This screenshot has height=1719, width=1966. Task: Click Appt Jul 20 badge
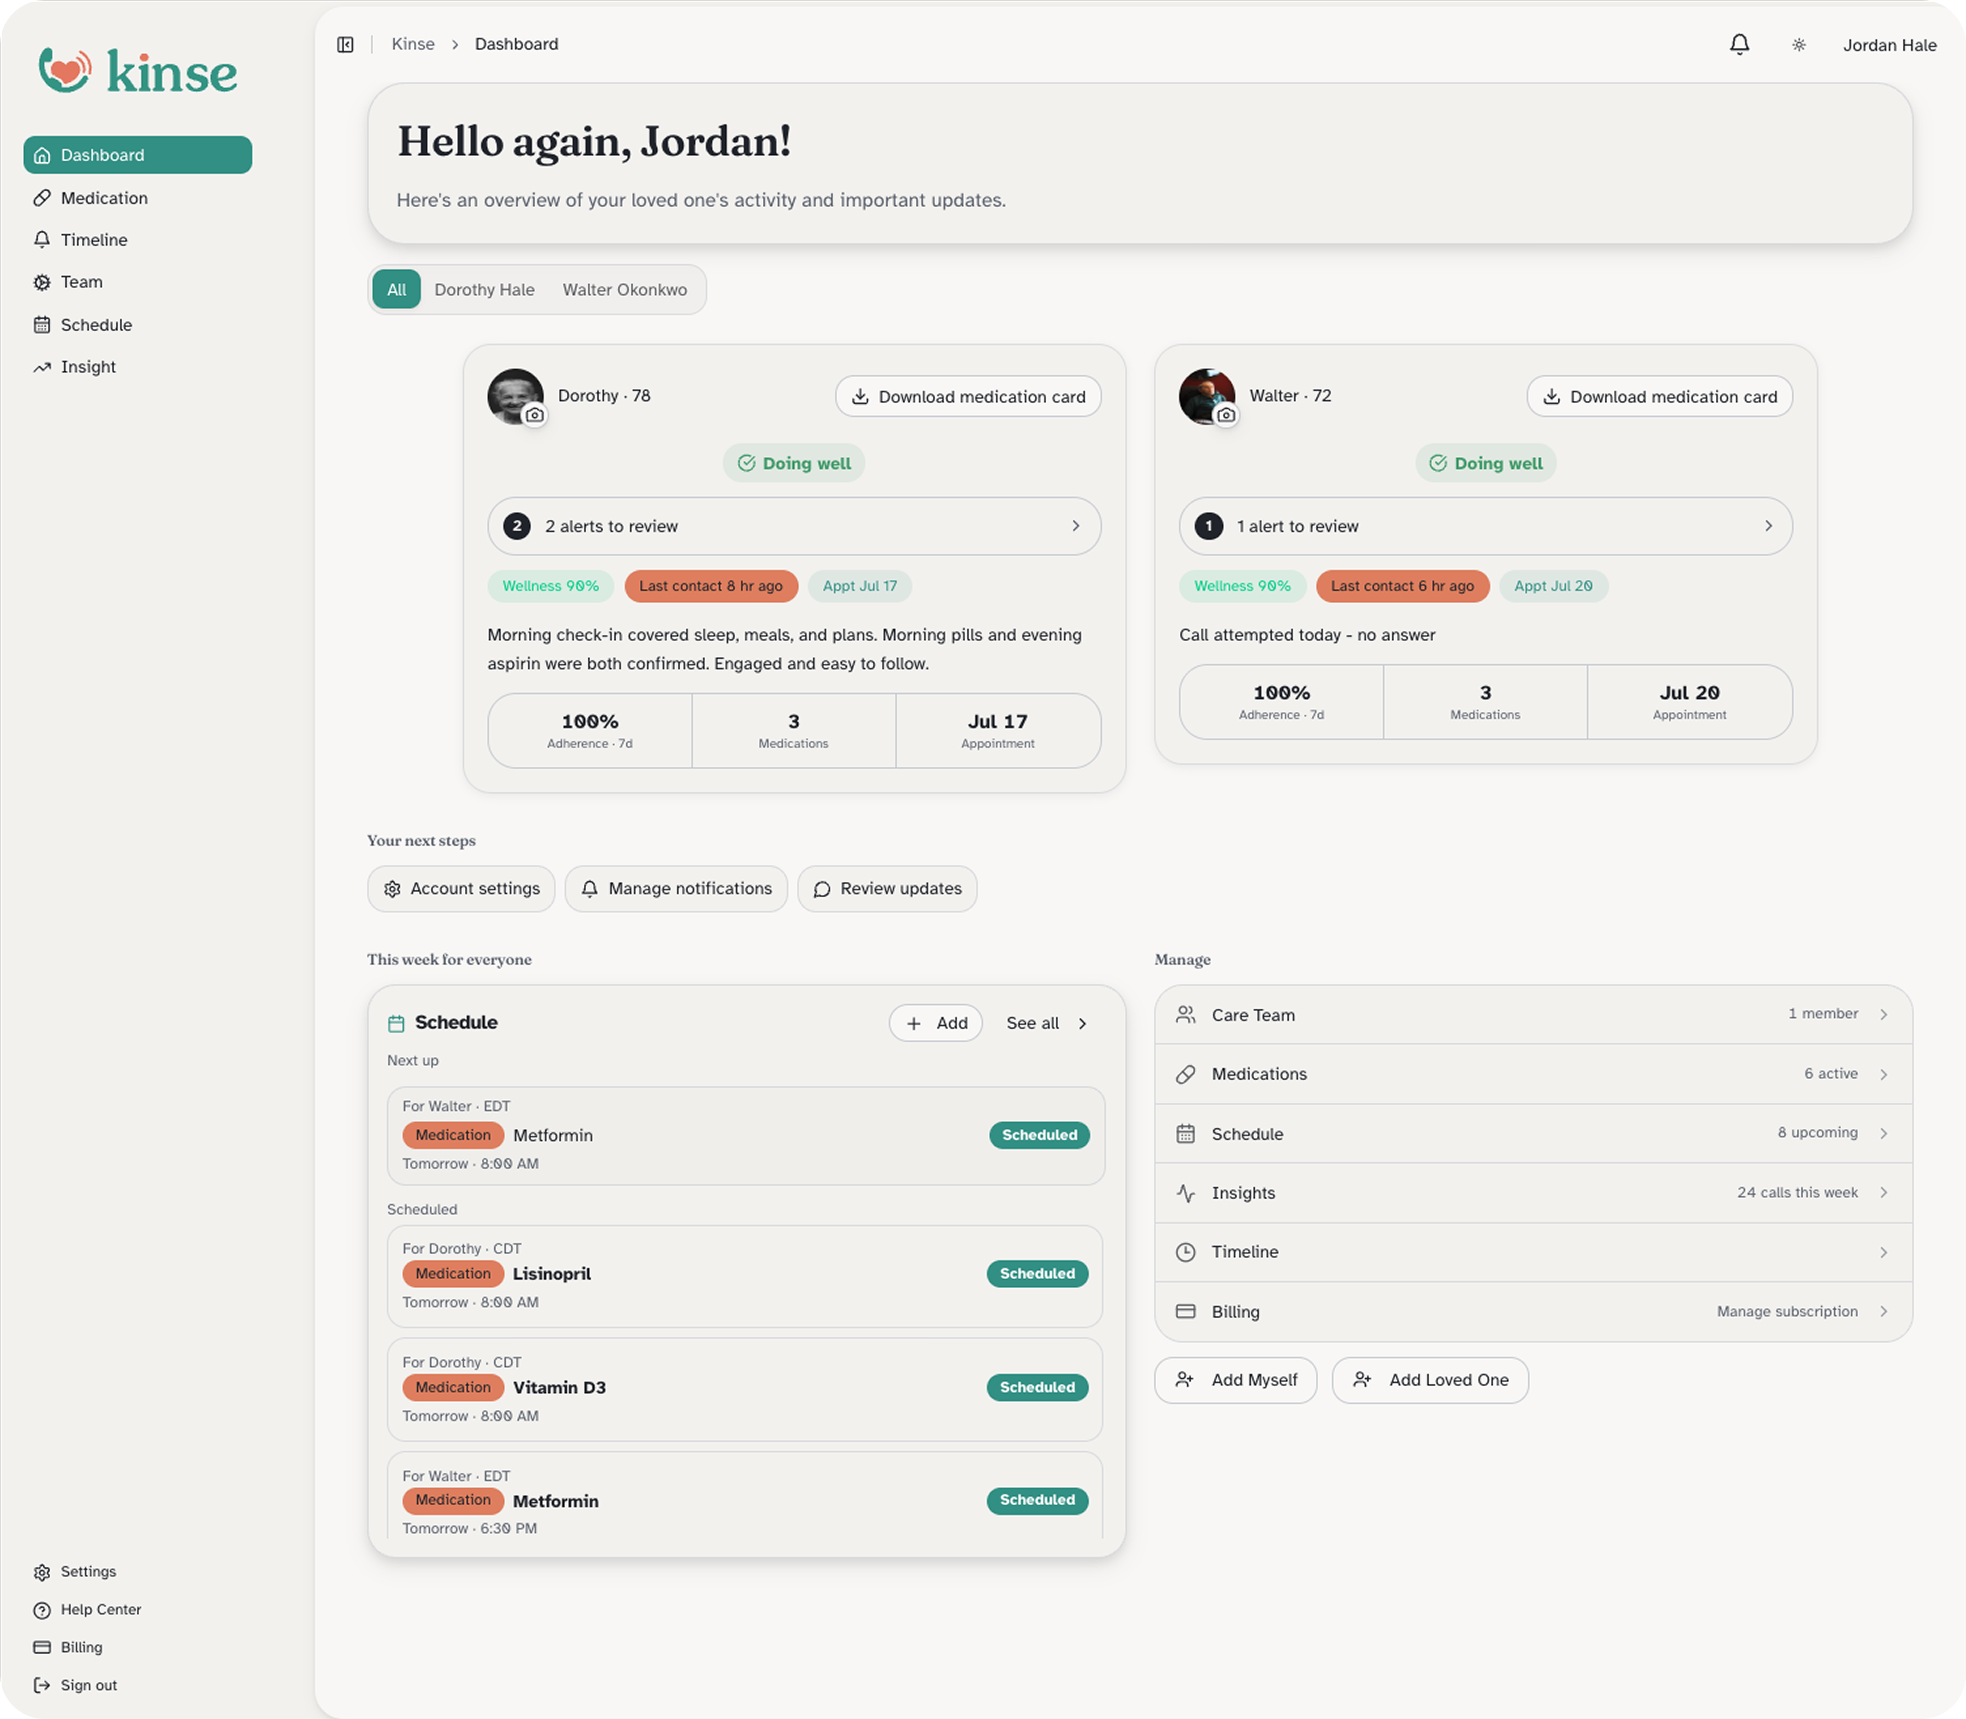1553,586
